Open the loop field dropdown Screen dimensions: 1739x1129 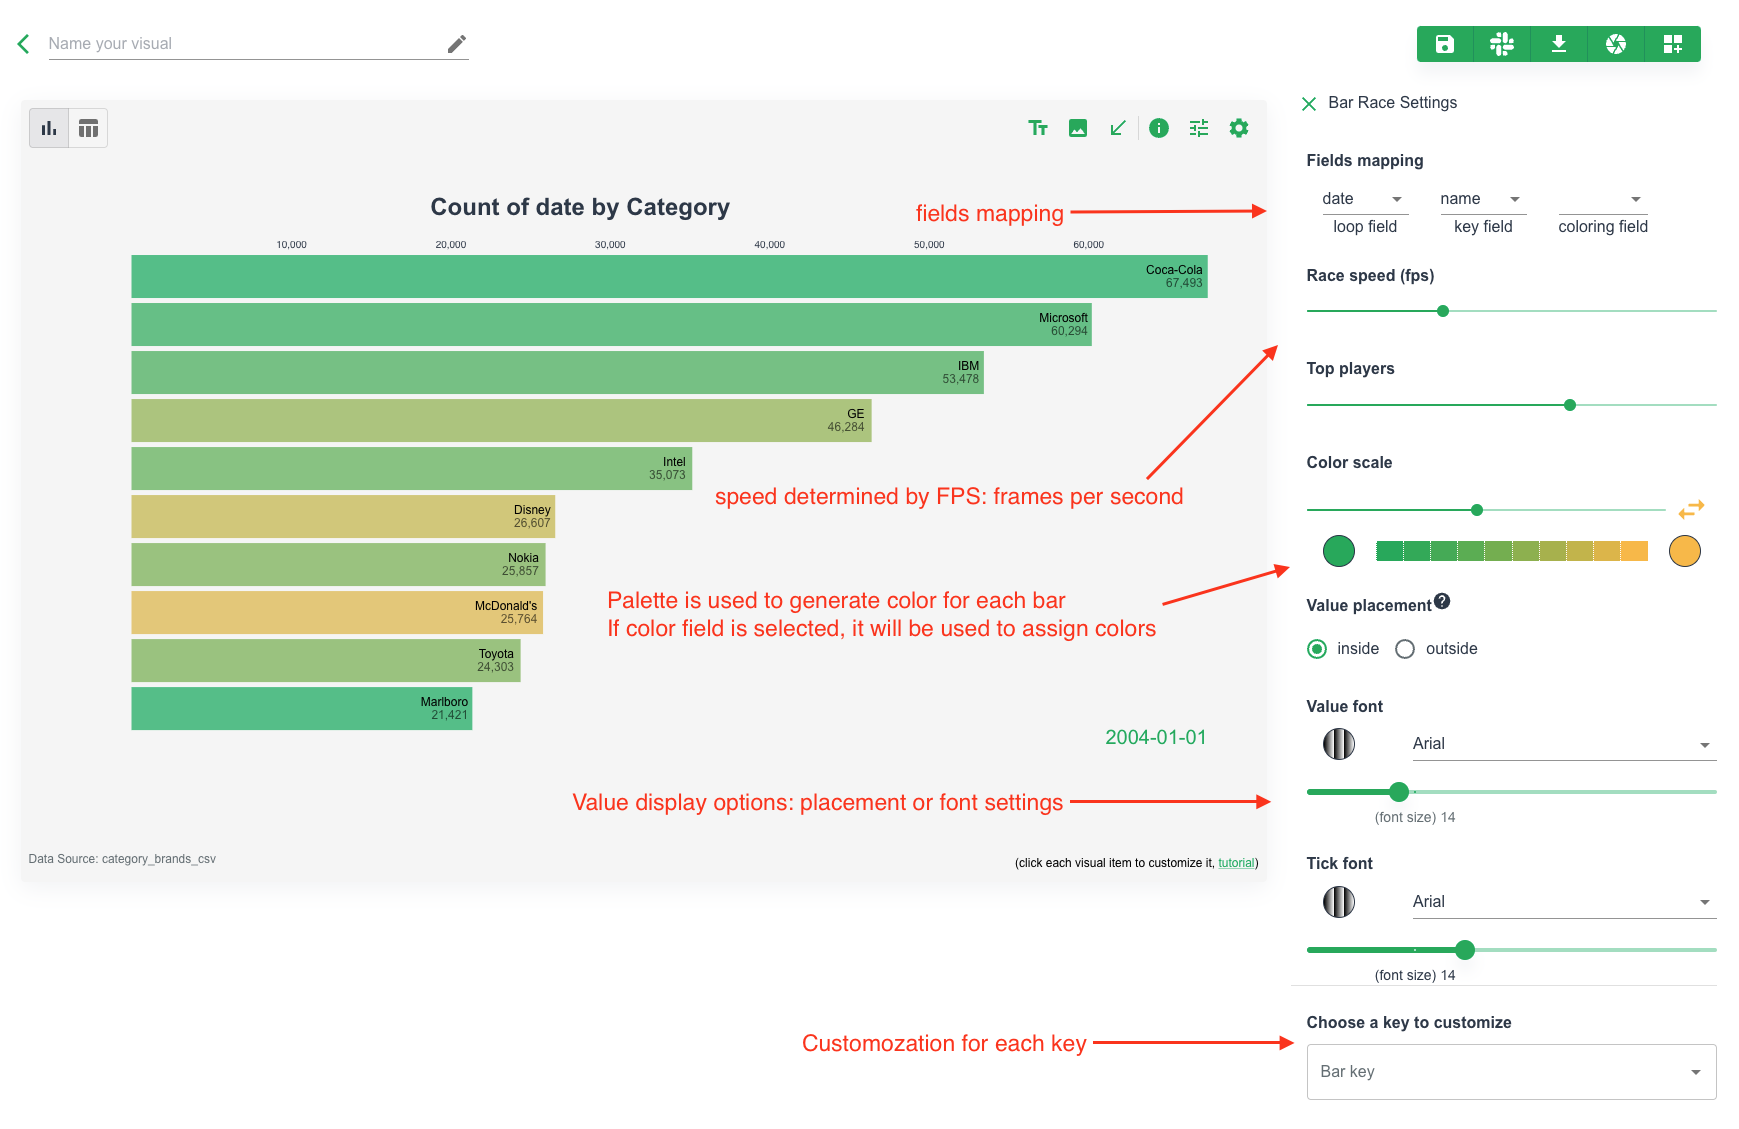point(1366,199)
